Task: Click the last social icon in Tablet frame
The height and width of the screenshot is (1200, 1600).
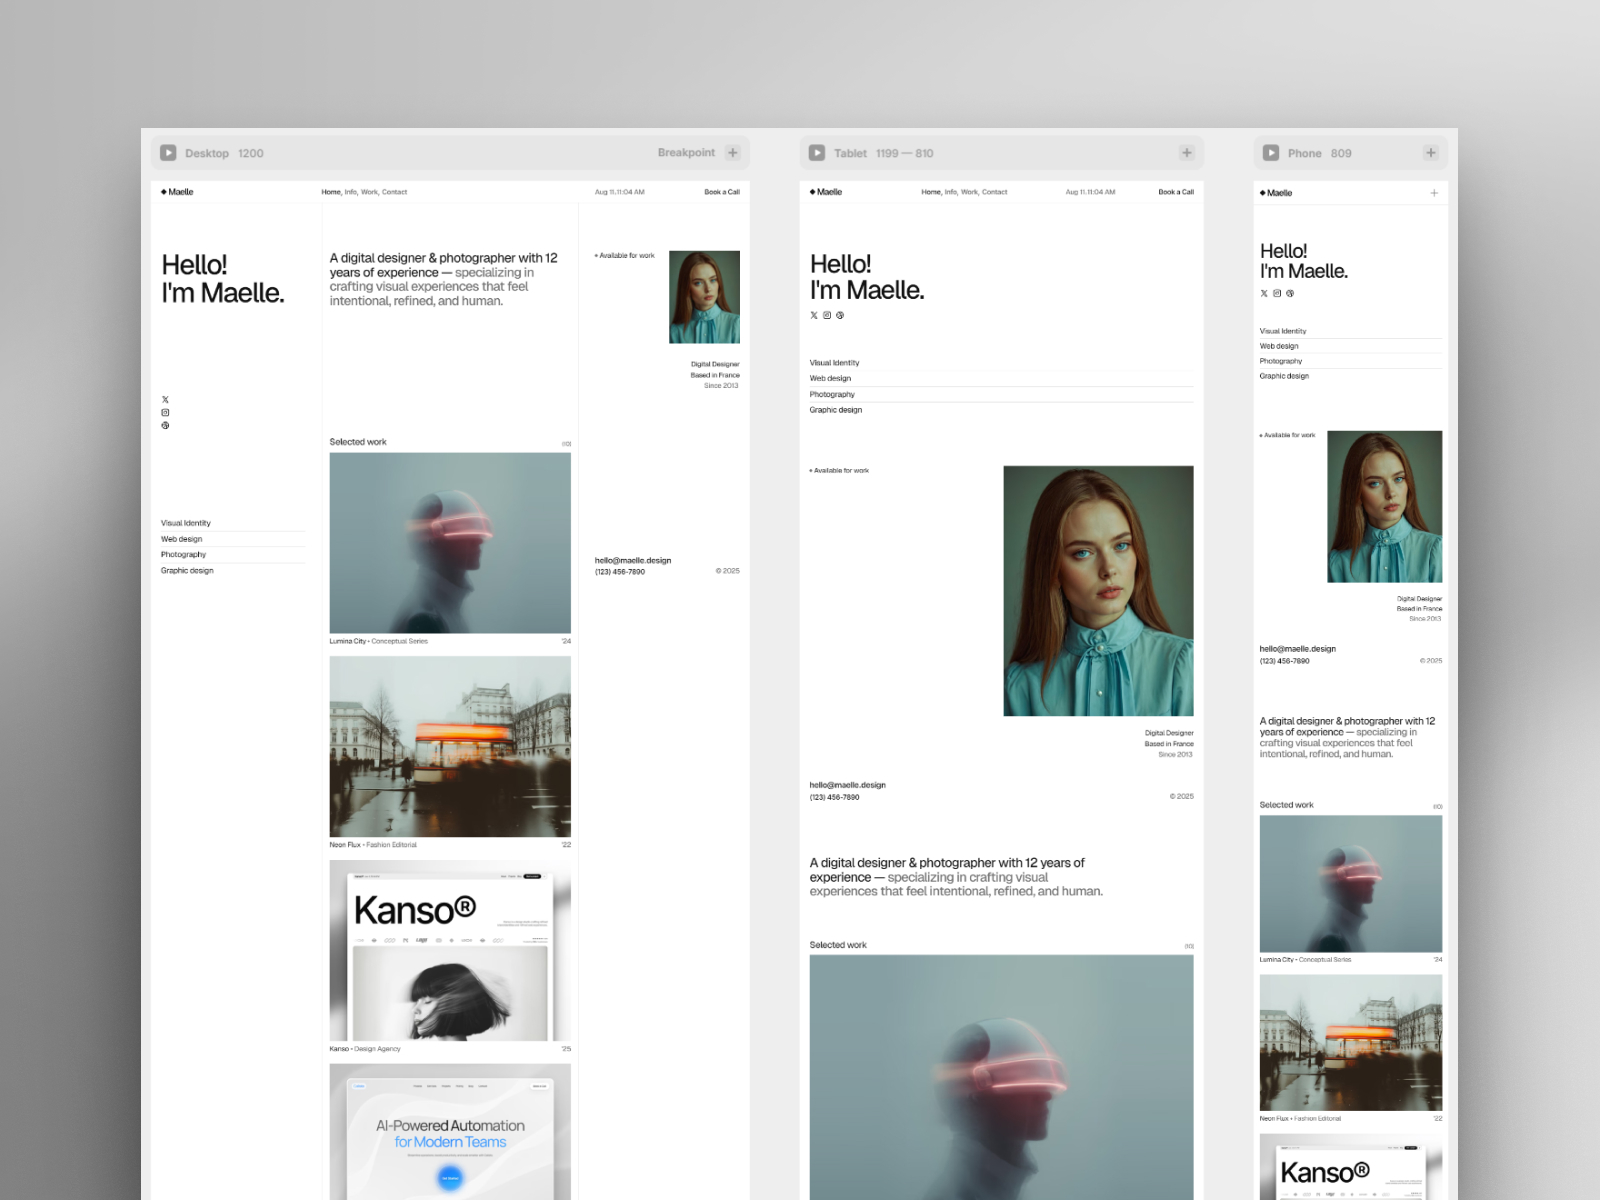Action: click(840, 315)
